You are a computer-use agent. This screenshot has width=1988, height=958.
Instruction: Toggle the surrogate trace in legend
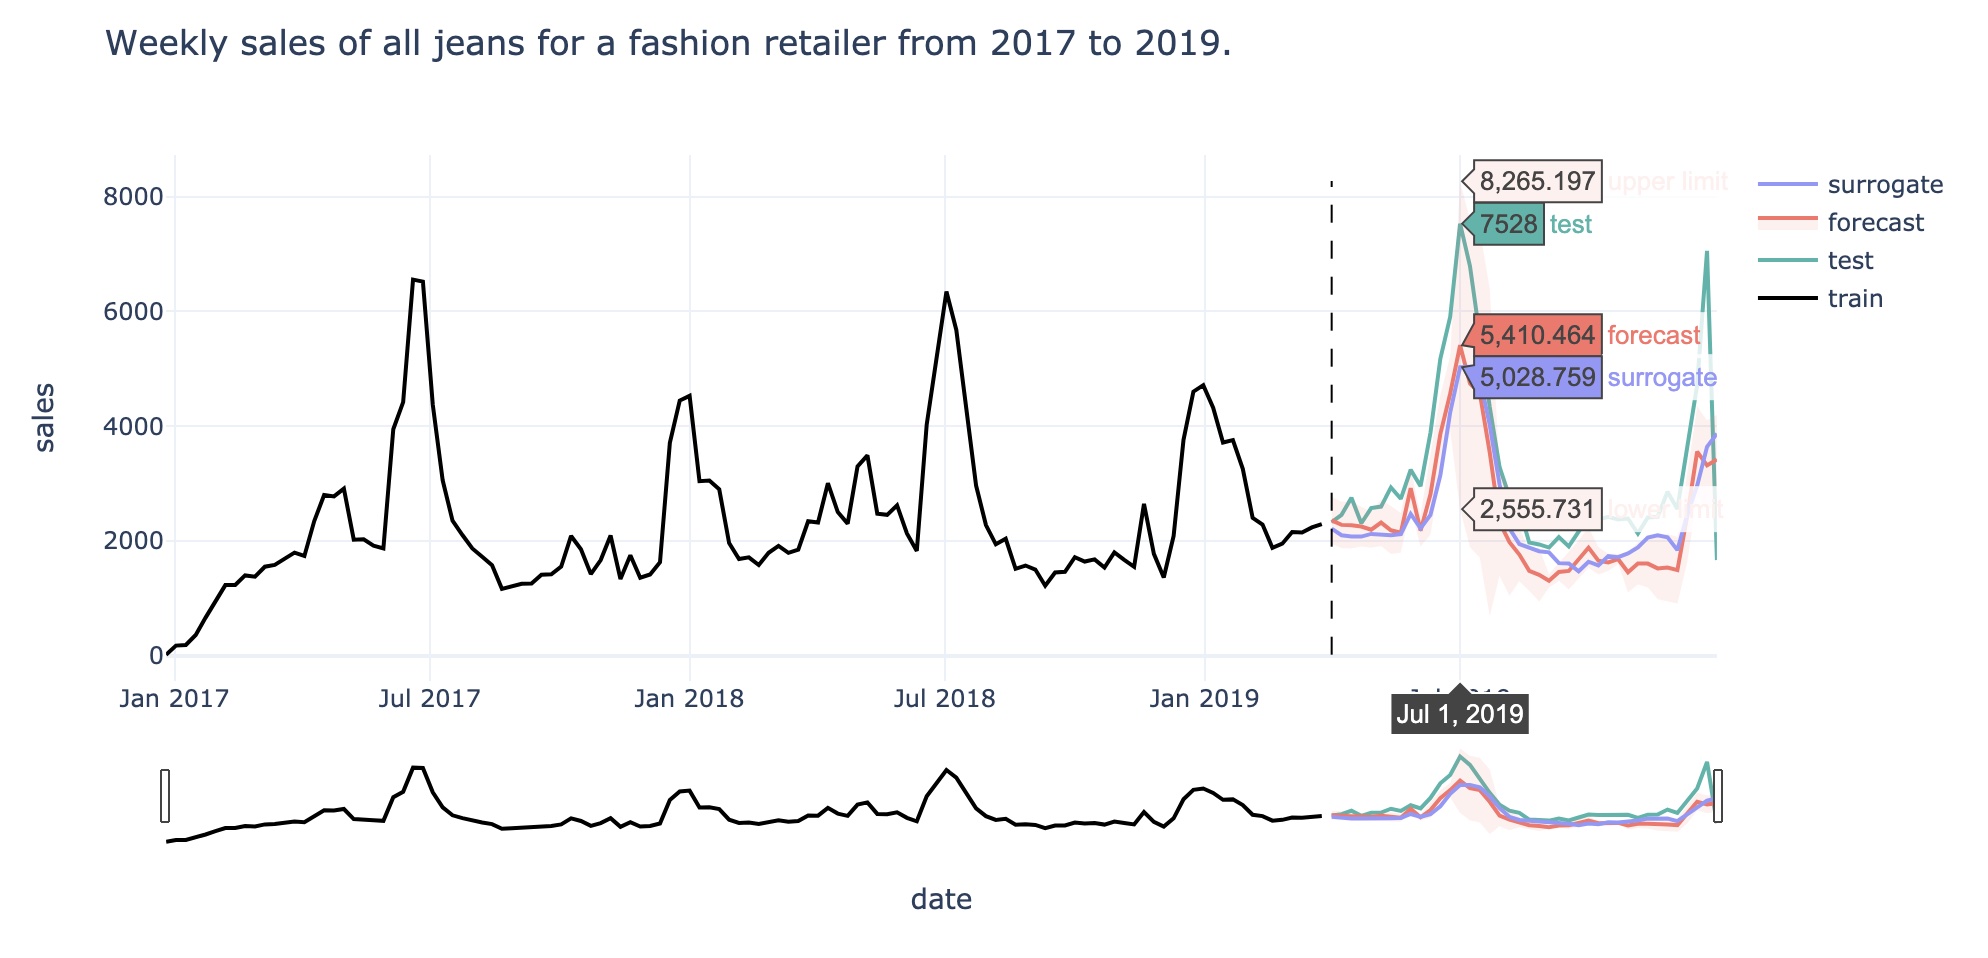pos(1850,185)
